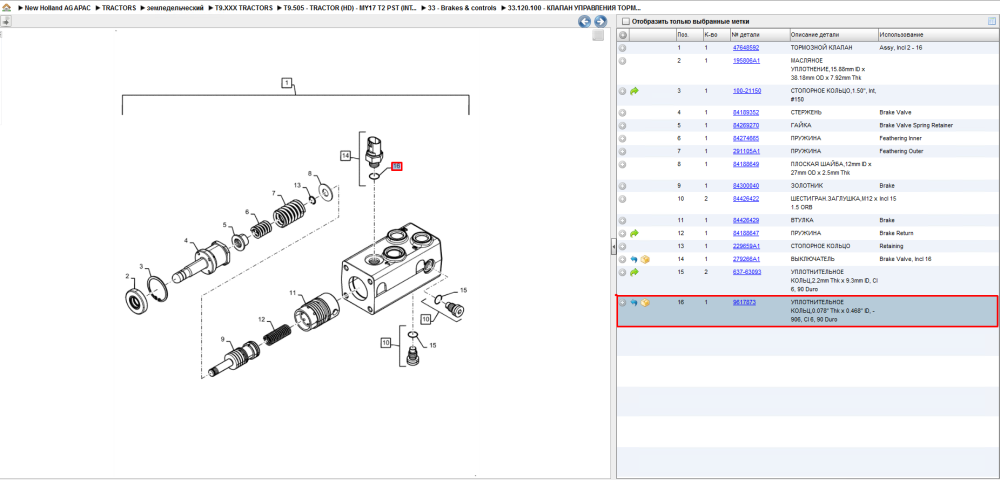Image resolution: width=1000 pixels, height=480 pixels.
Task: Click the download image icon above the diagram
Action: click(x=6, y=21)
